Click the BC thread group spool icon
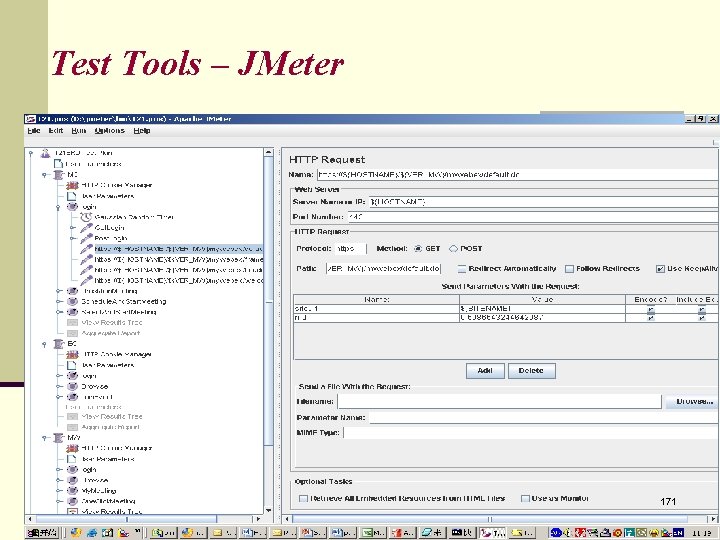The width and height of the screenshot is (720, 540). tap(59, 344)
